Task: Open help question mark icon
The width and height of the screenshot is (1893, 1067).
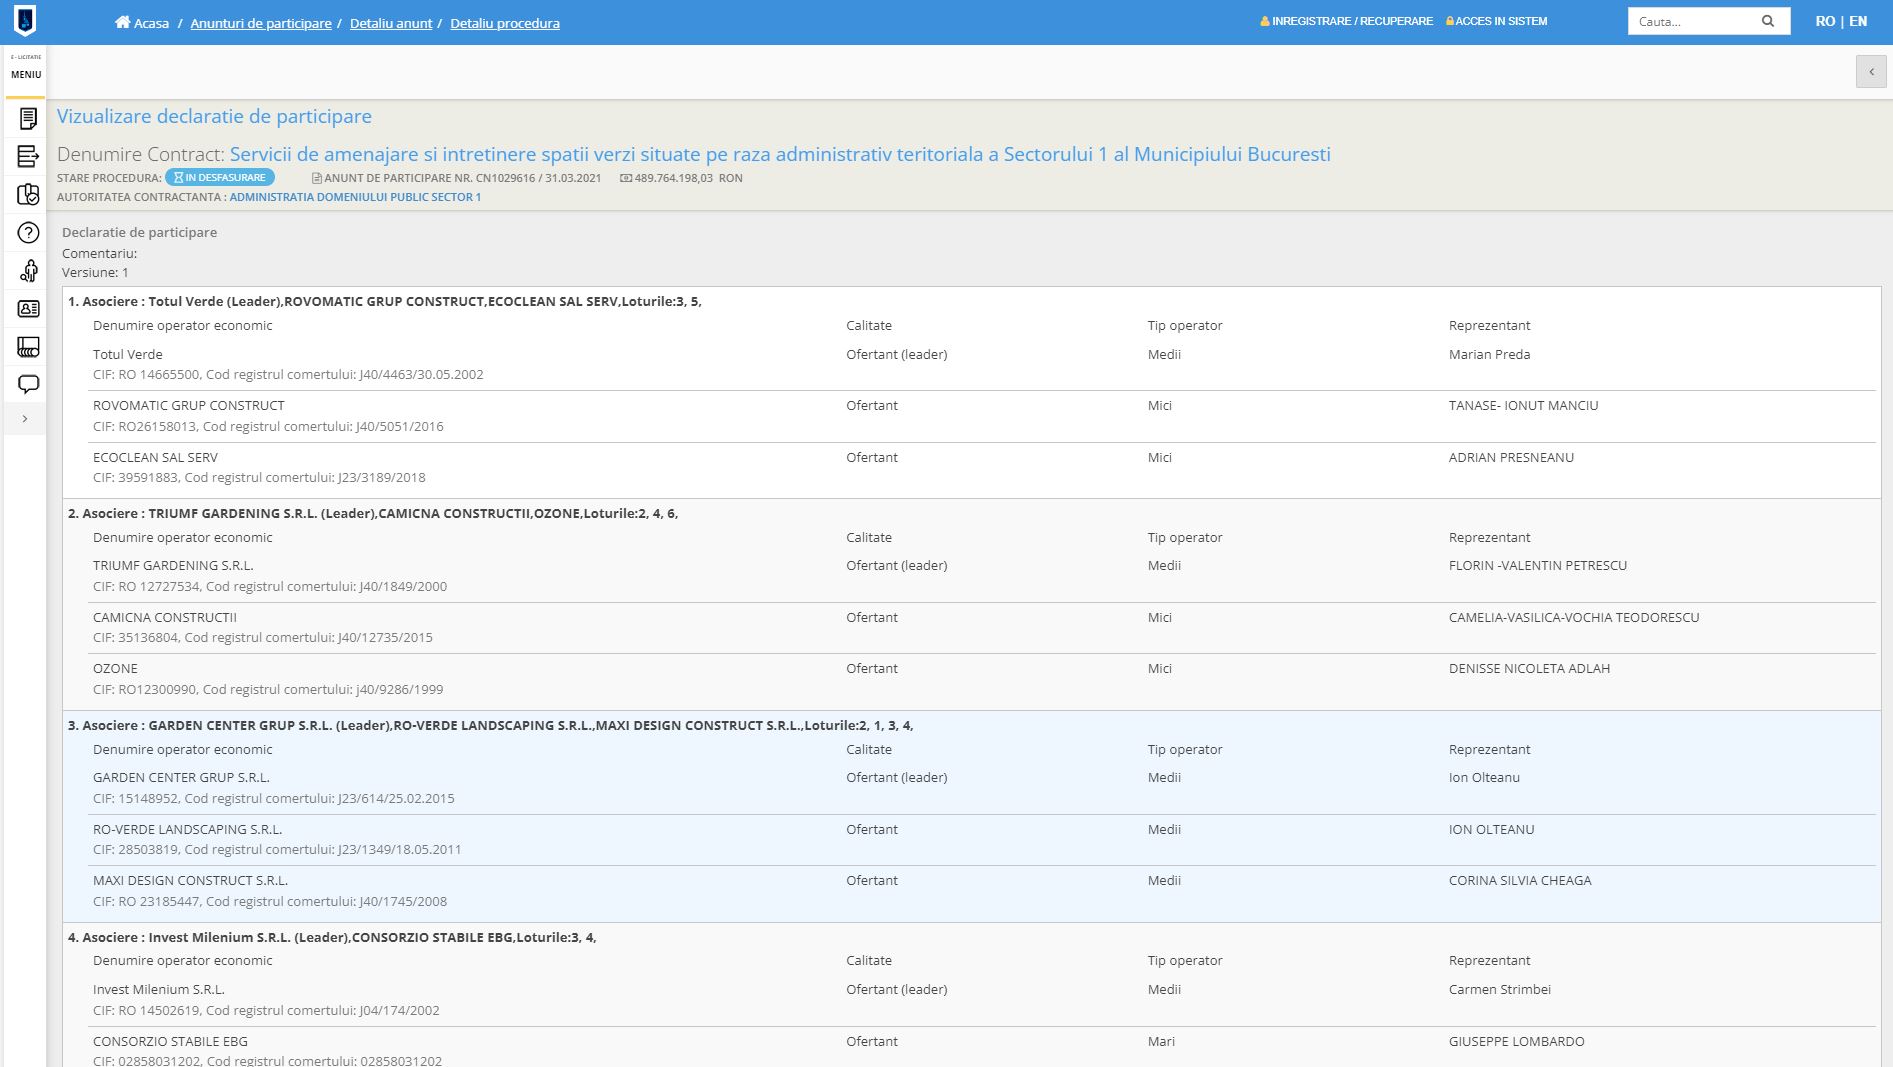Action: pos(28,233)
